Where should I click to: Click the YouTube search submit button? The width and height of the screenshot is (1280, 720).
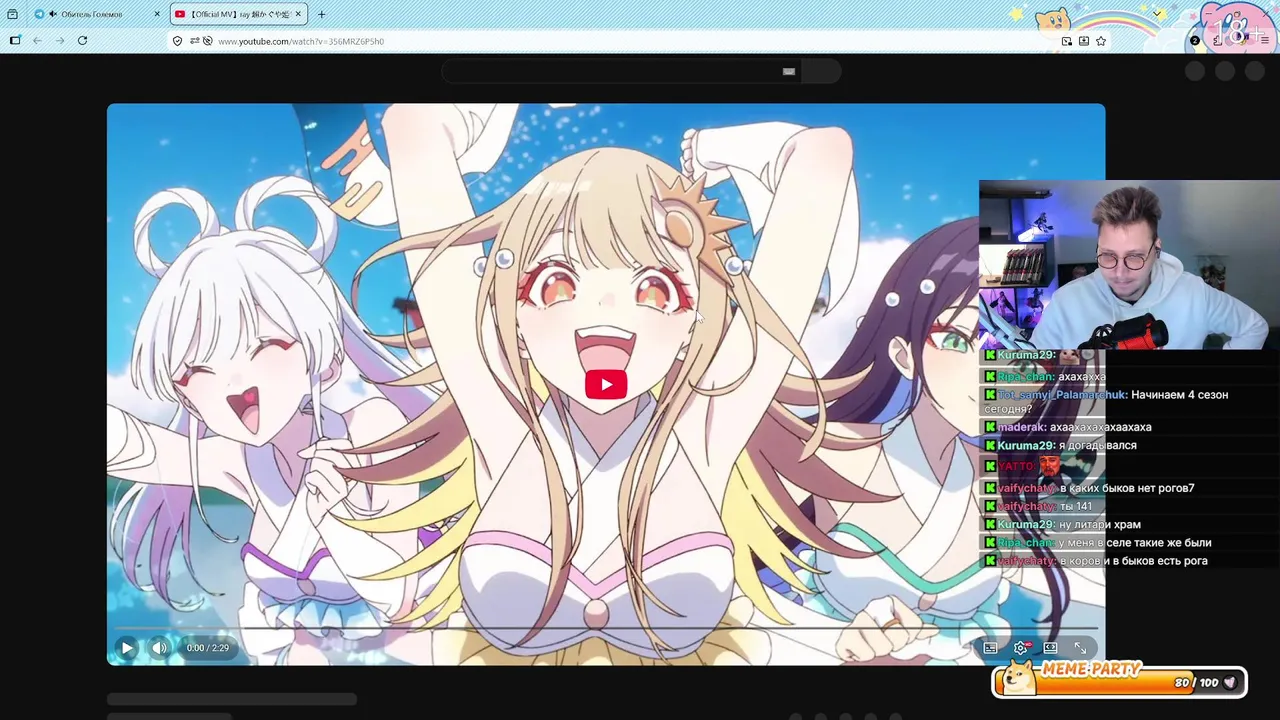[x=821, y=71]
